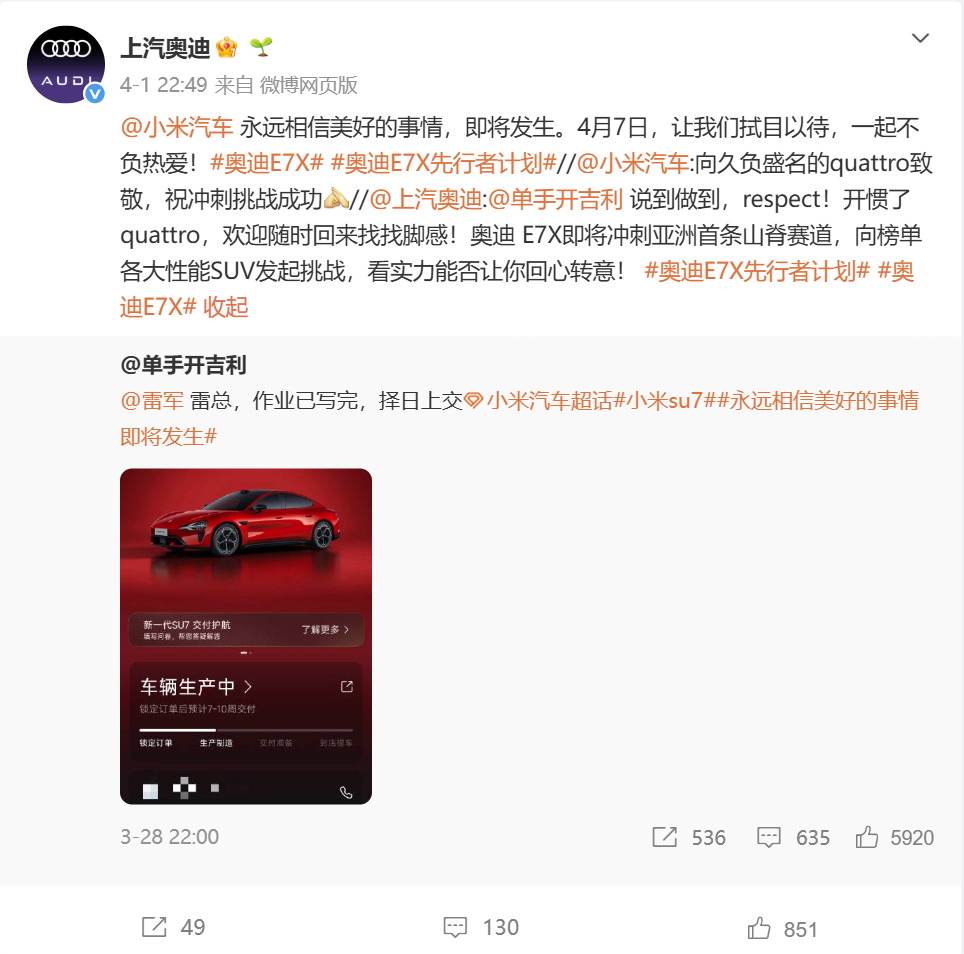Like this post with the 851 thumbs-up
The height and width of the screenshot is (954, 964).
[x=759, y=928]
